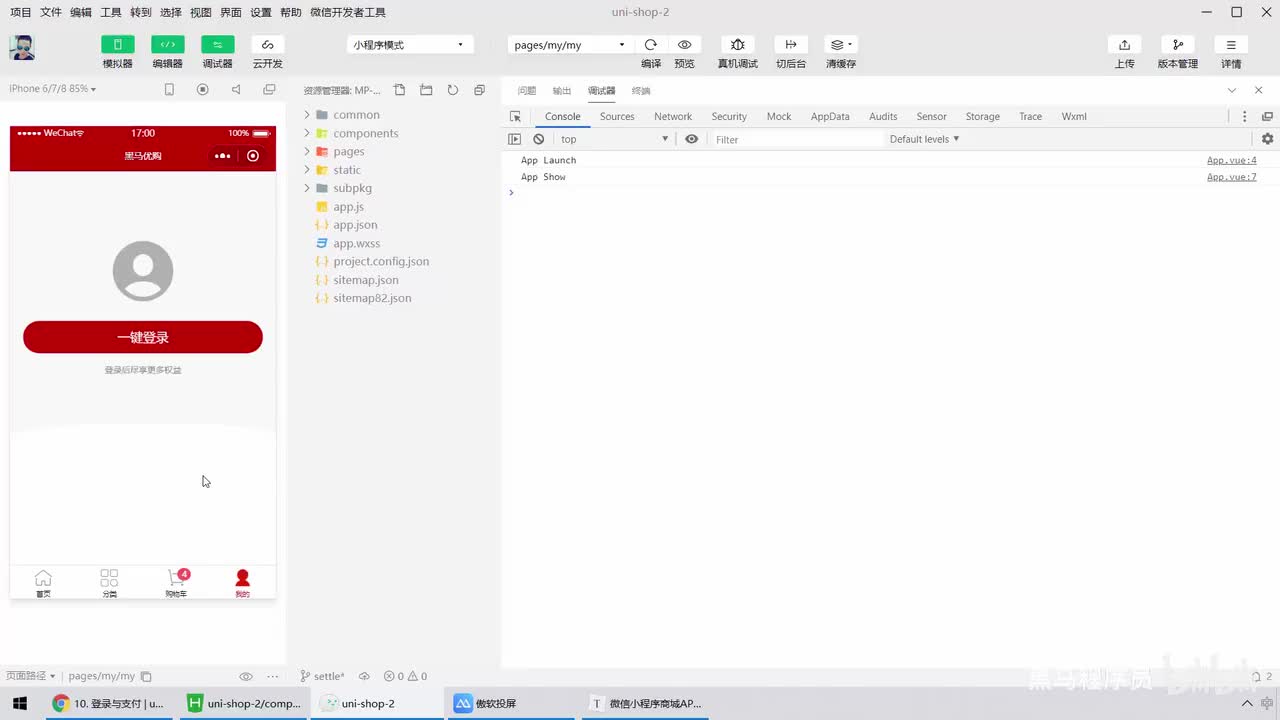
Task: Open the Default levels dropdown
Action: pos(925,139)
